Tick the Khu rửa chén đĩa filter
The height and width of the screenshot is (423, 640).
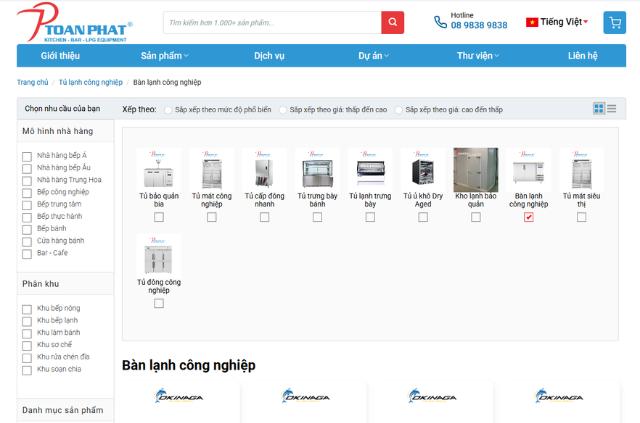[27, 358]
